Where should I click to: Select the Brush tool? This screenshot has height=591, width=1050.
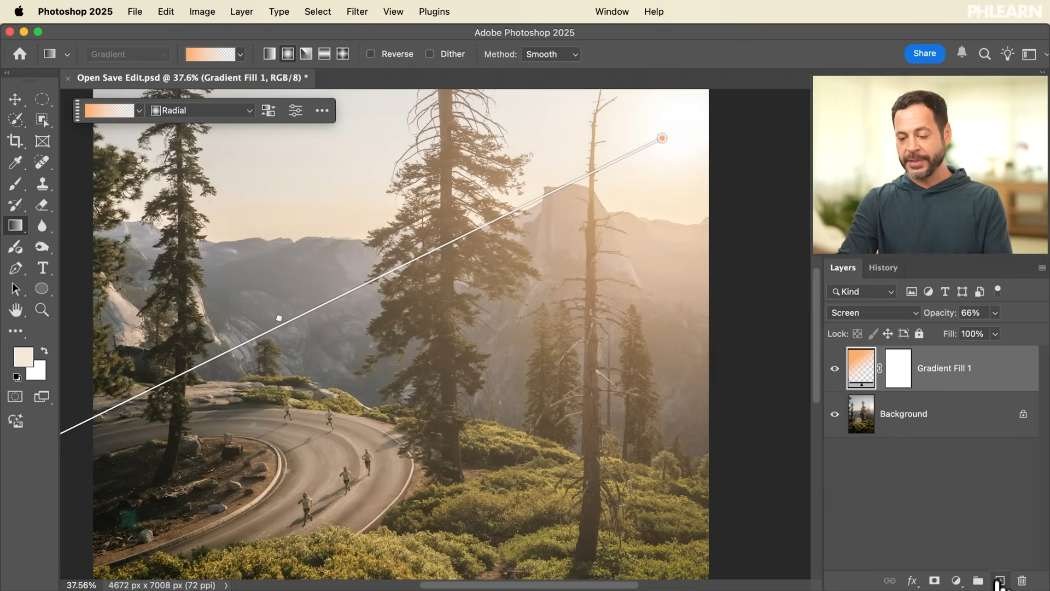pyautogui.click(x=15, y=184)
